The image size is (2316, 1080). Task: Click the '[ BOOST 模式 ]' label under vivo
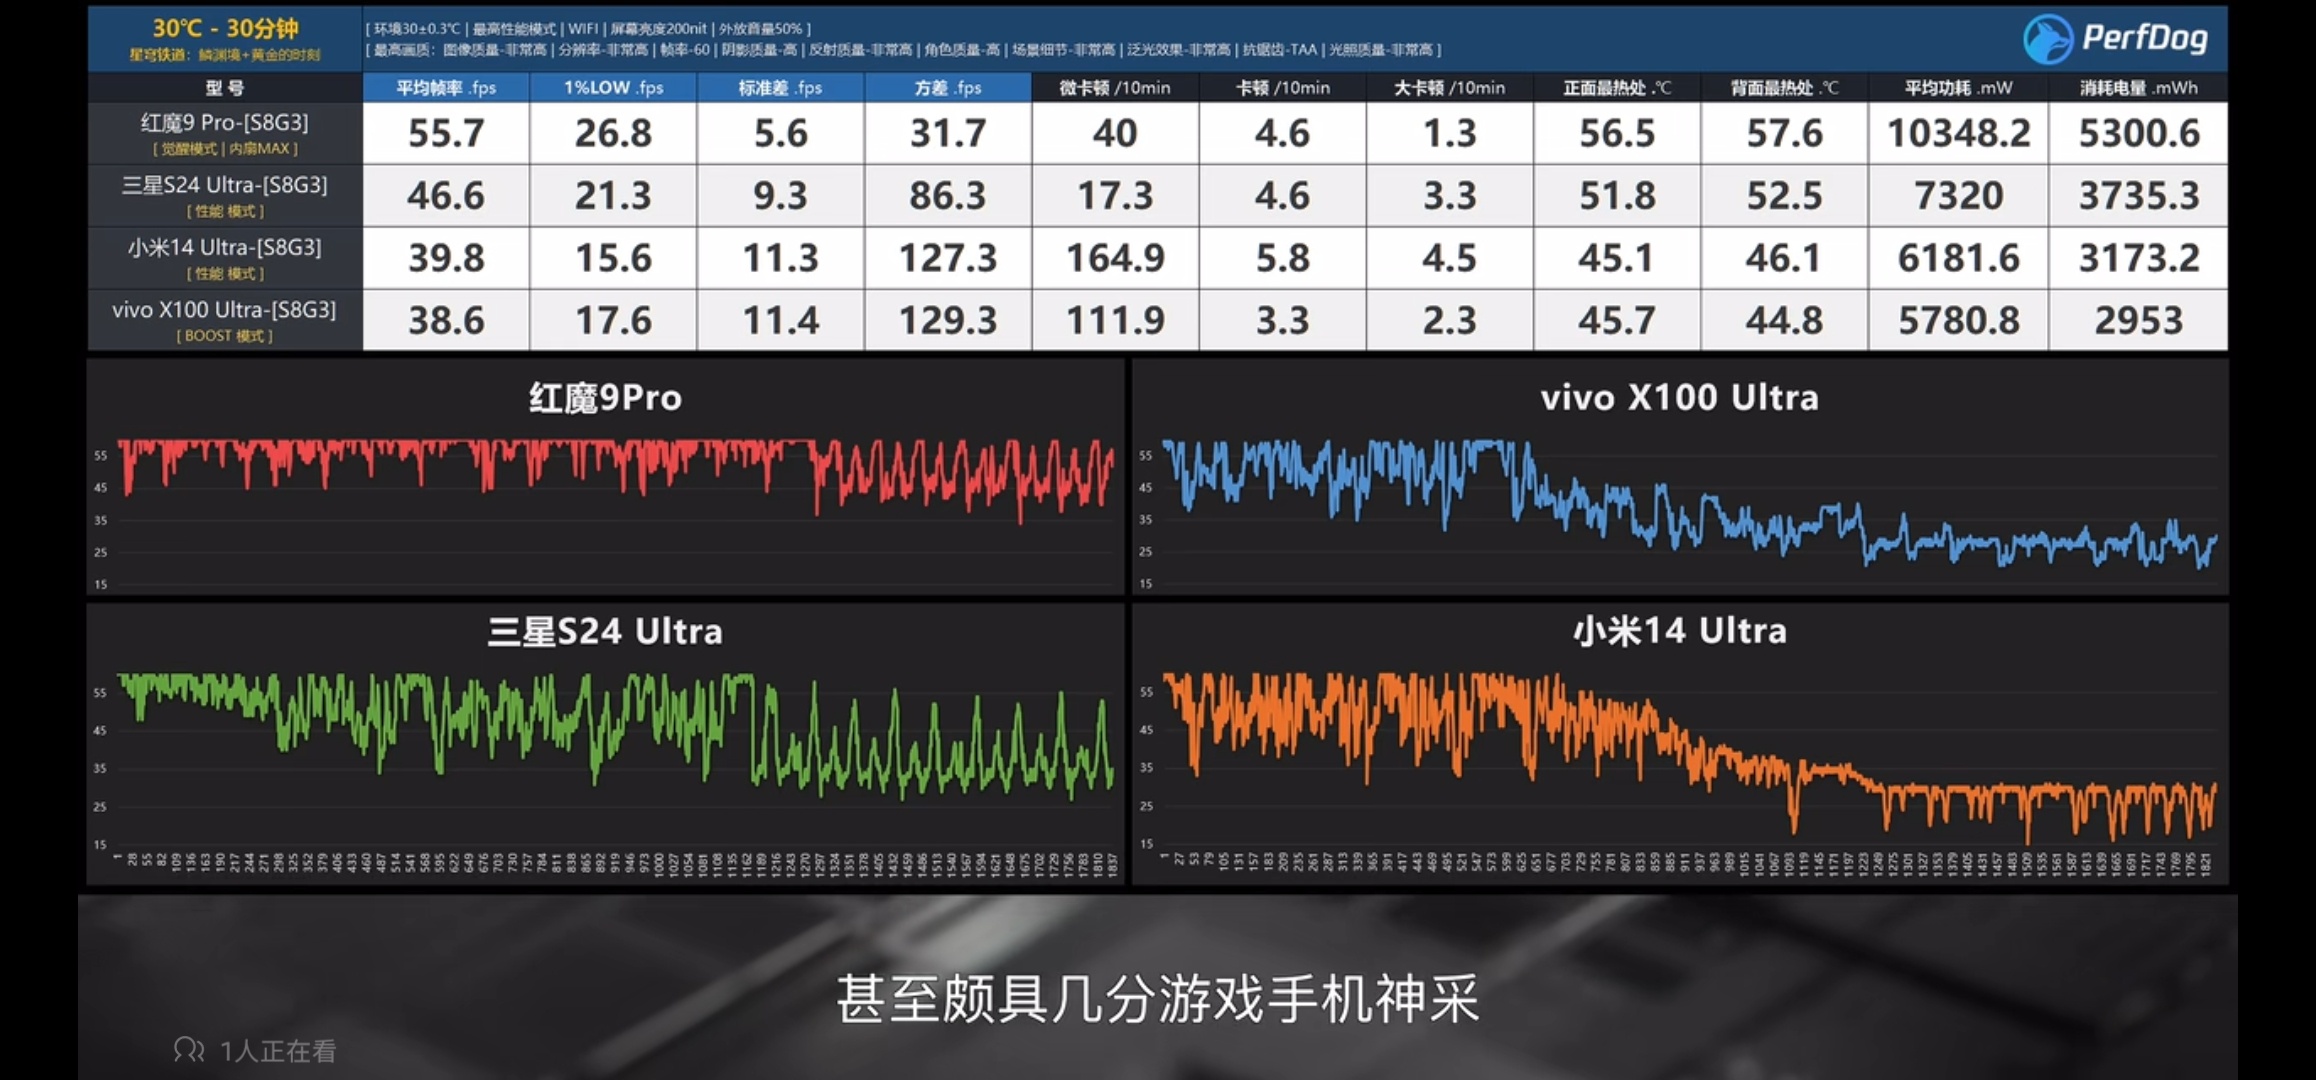coord(225,336)
